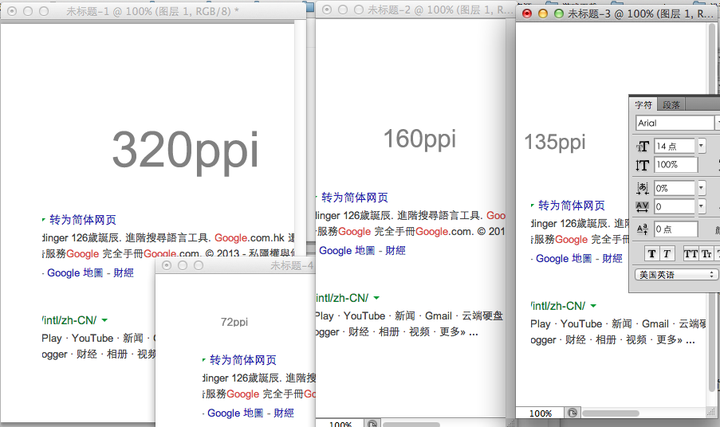
Task: Toggle All Caps (TT) button
Action: pos(691,253)
